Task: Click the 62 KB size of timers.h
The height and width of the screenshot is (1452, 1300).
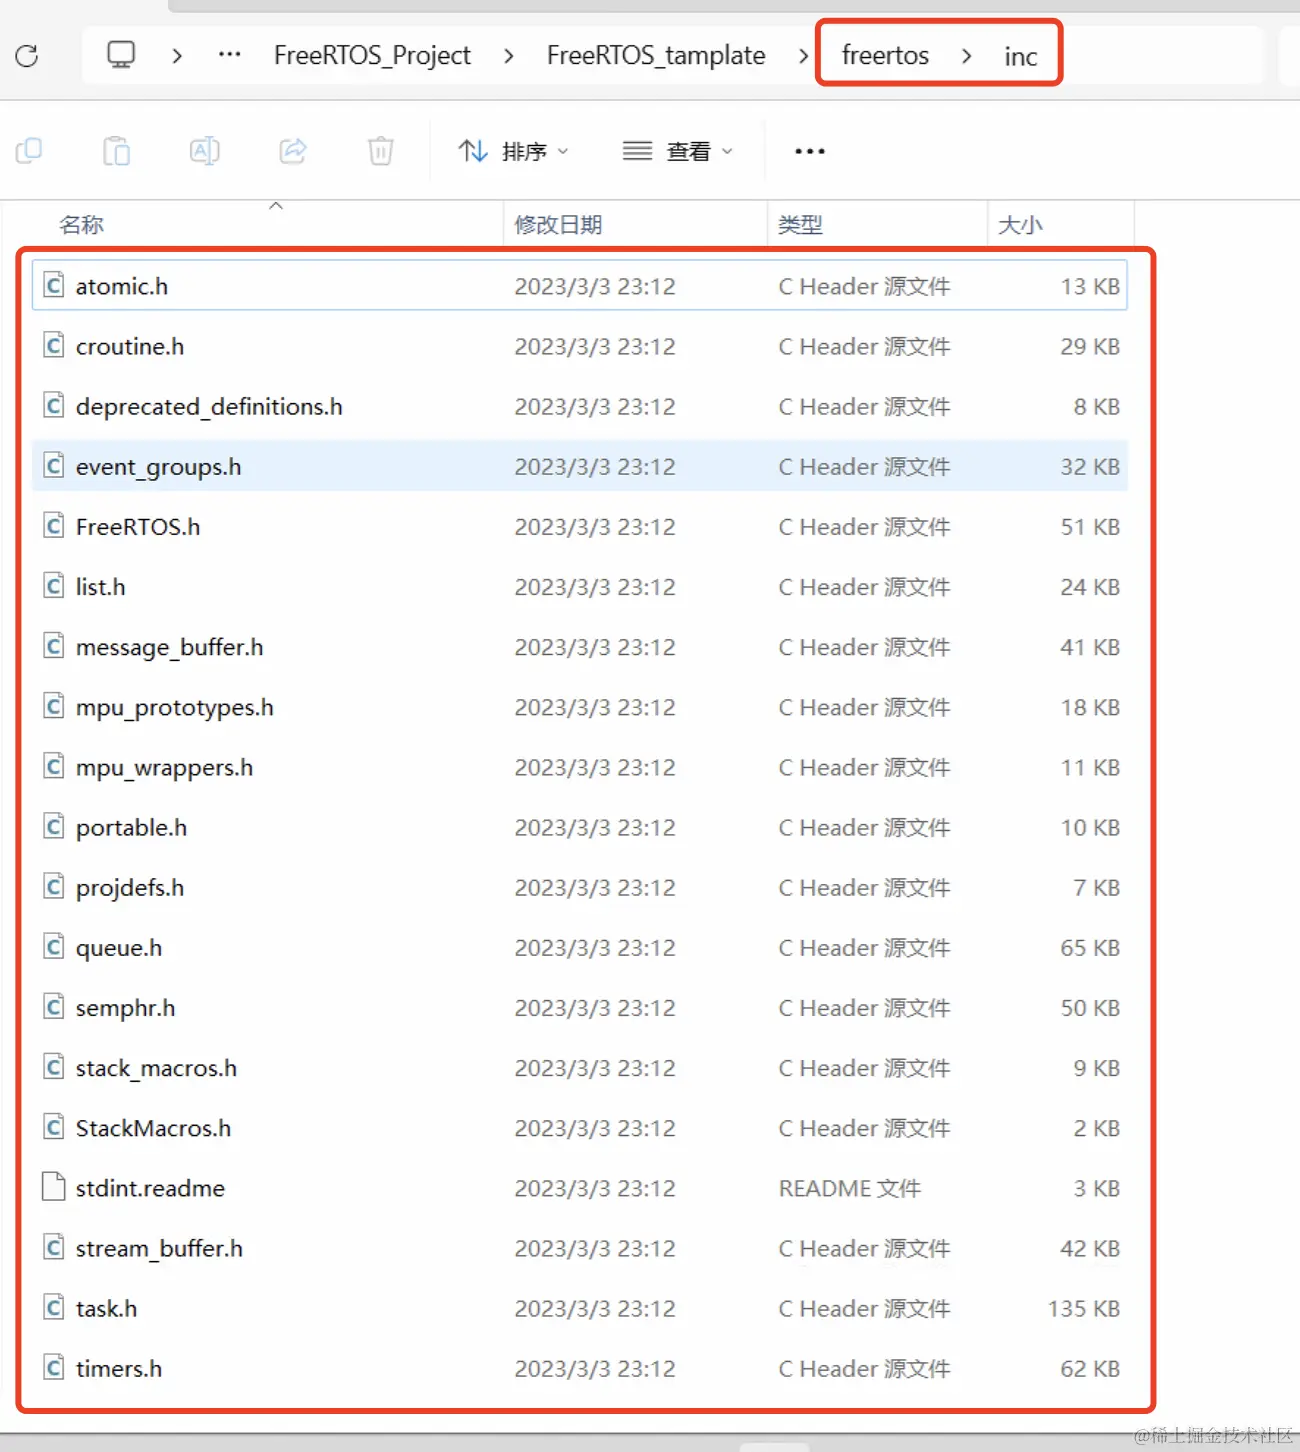Action: (1090, 1368)
